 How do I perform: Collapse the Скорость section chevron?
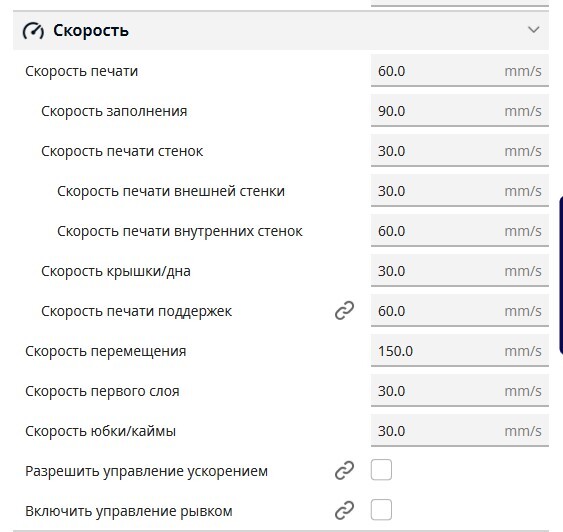click(x=534, y=30)
